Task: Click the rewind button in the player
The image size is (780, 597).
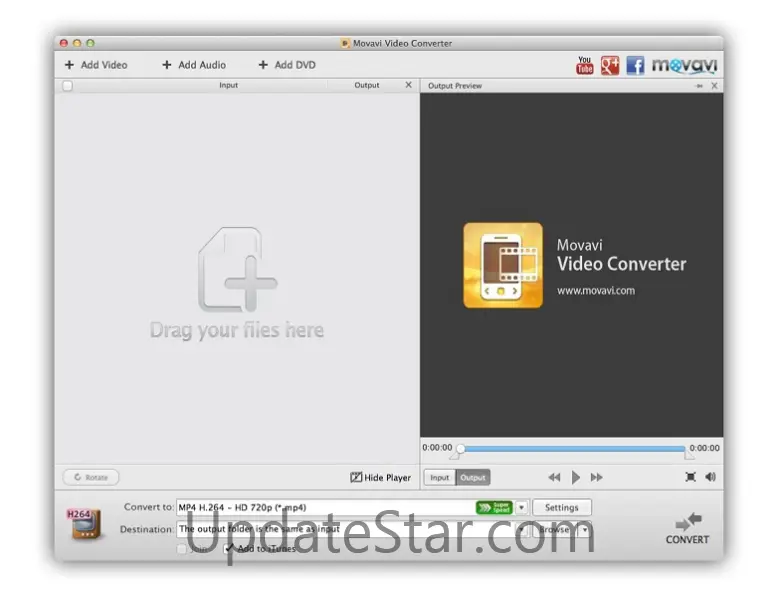Action: pyautogui.click(x=554, y=478)
